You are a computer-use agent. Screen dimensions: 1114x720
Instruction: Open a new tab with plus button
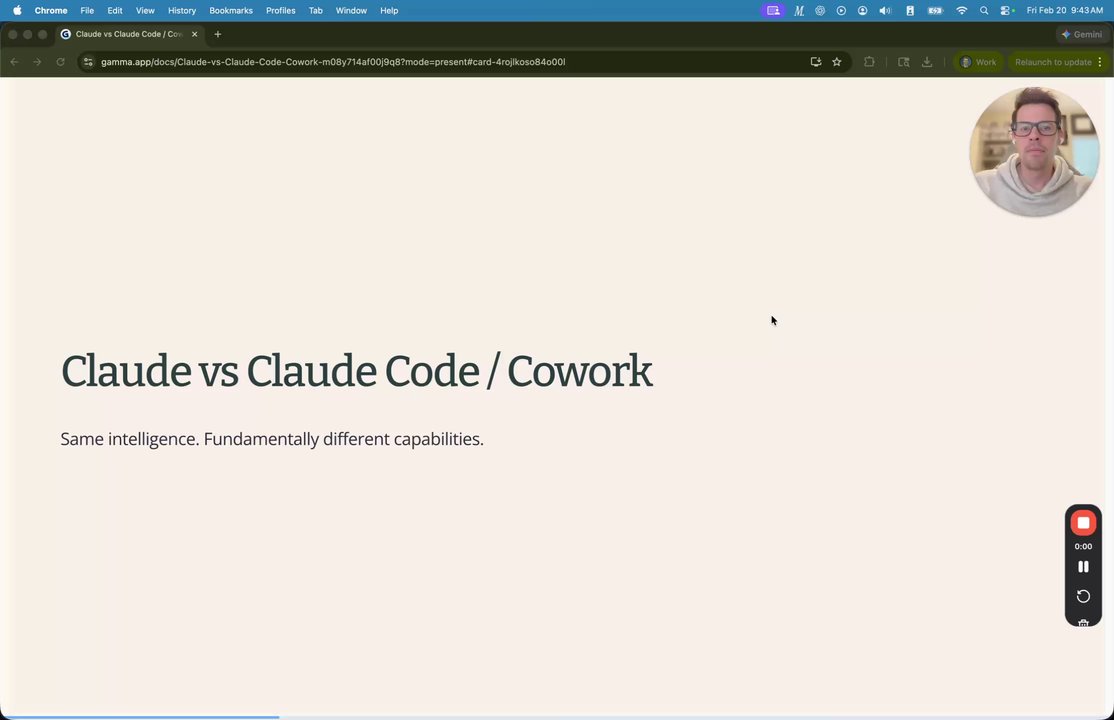[x=217, y=34]
